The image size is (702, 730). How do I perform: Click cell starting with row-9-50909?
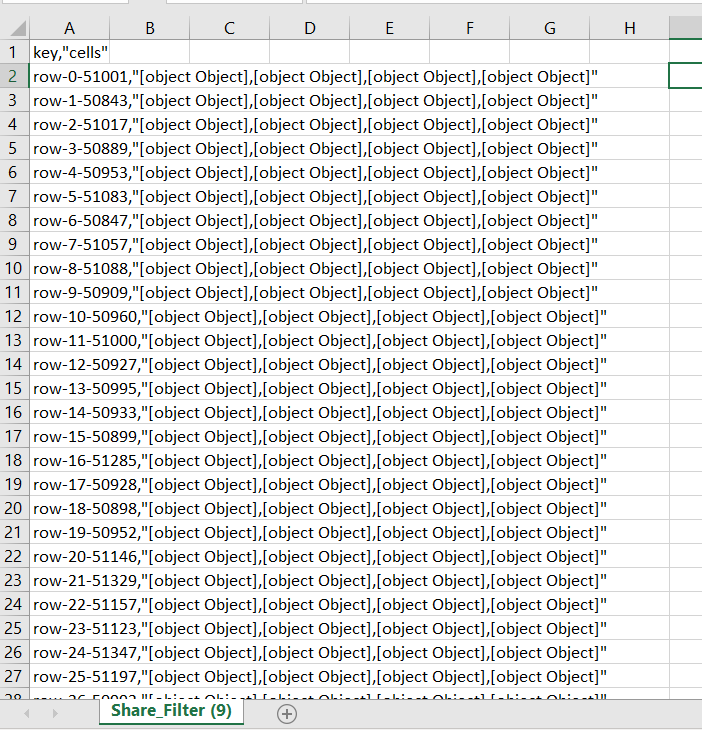tap(69, 292)
